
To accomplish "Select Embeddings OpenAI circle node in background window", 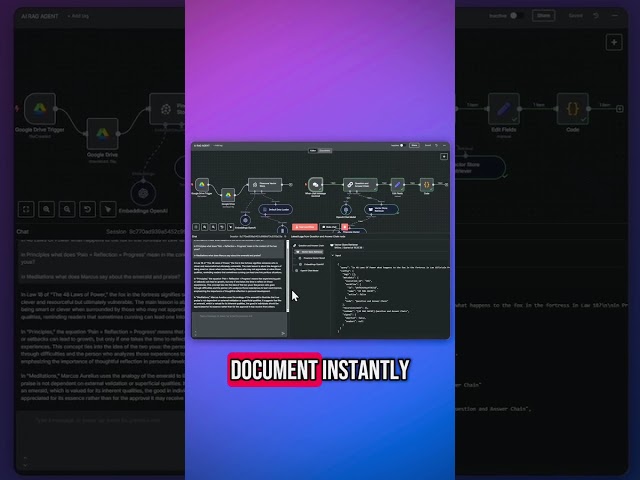I will tap(143, 193).
